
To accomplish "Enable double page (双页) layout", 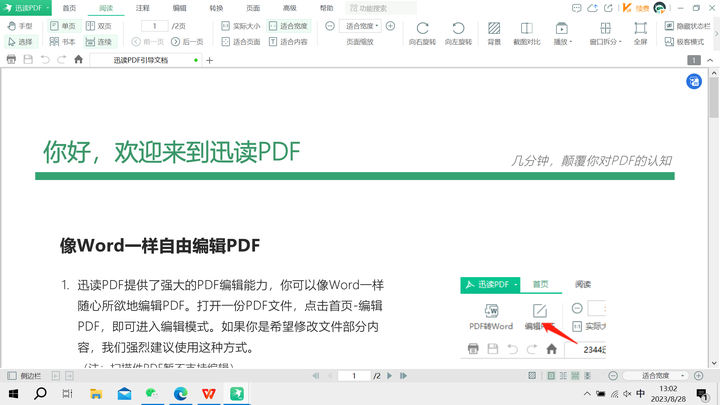I will point(98,26).
